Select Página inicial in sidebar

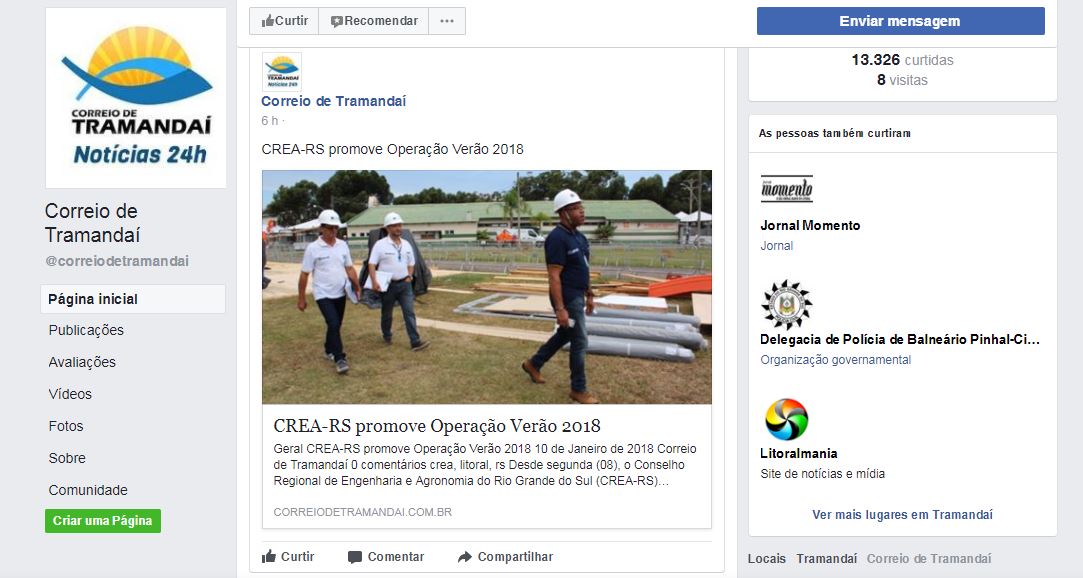(x=133, y=299)
